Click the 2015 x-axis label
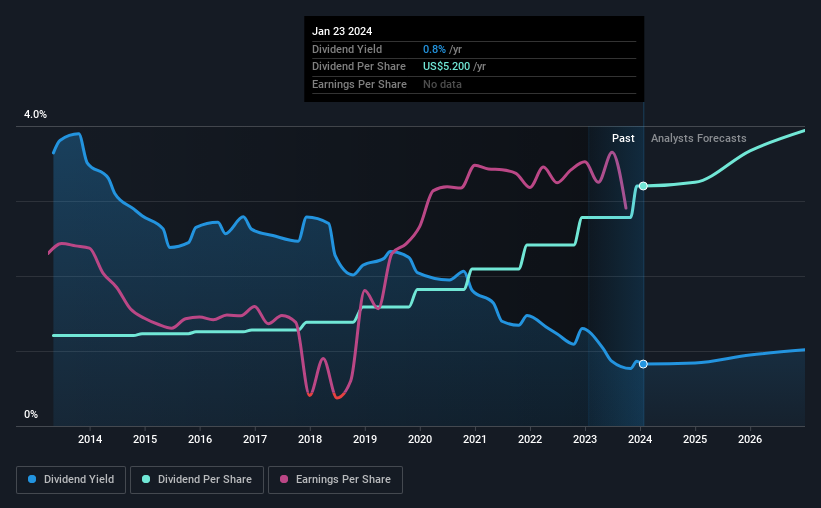The height and width of the screenshot is (508, 821). (x=145, y=439)
